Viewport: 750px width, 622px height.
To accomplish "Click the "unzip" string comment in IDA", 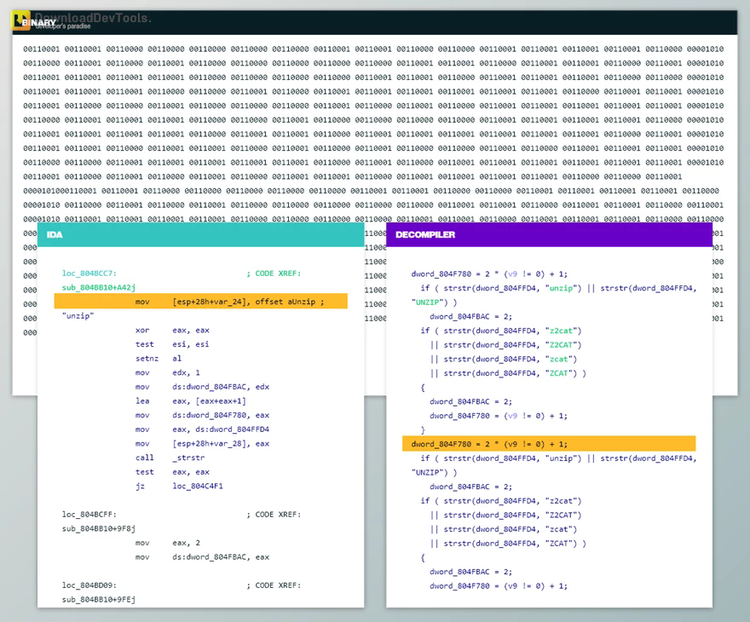I will pos(78,316).
